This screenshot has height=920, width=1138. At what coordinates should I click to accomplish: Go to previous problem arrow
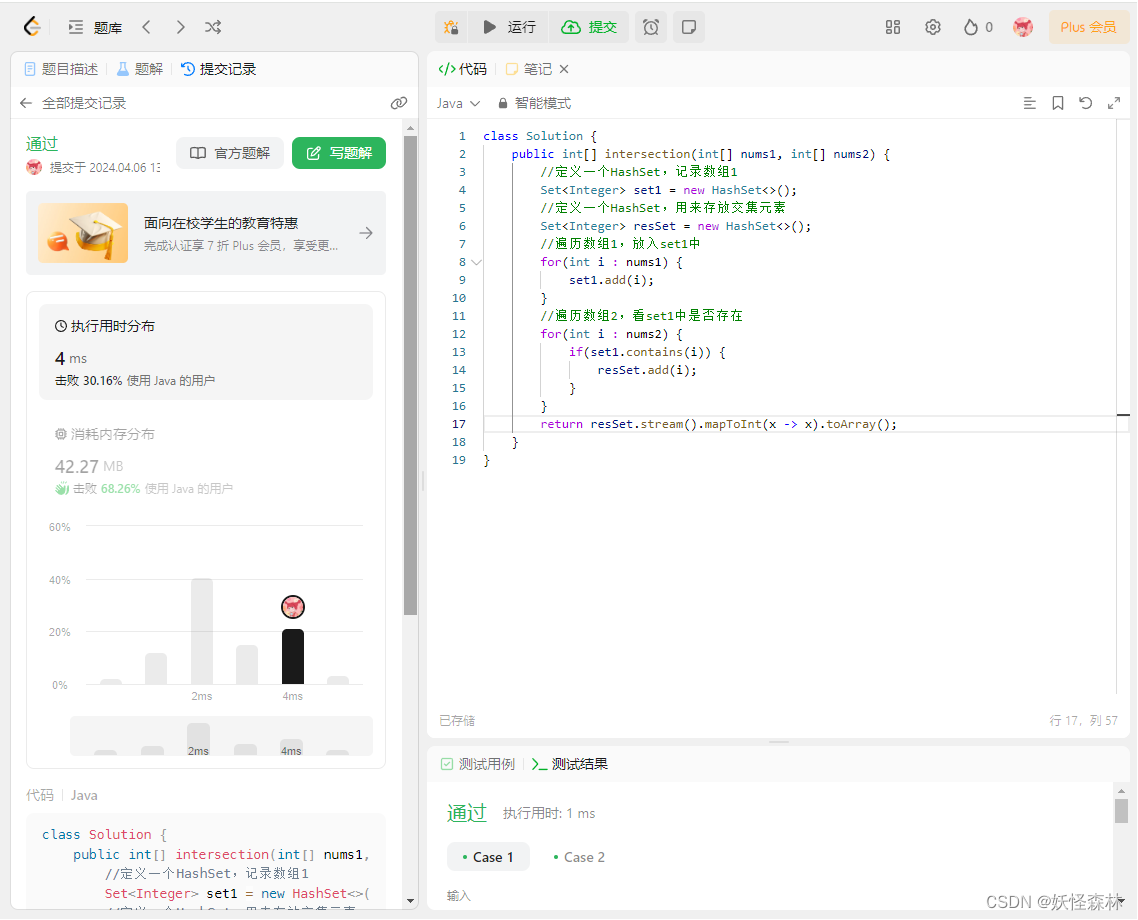tap(147, 28)
